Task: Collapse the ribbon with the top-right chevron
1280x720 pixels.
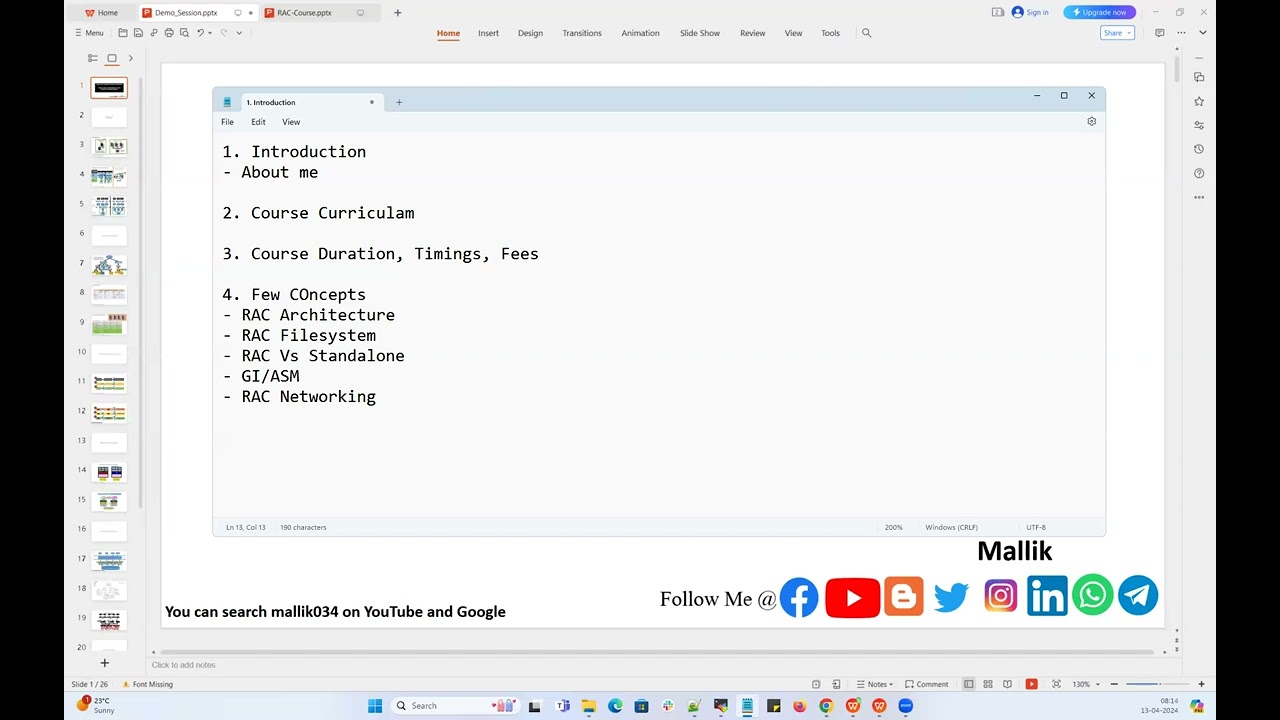Action: coord(1203,33)
